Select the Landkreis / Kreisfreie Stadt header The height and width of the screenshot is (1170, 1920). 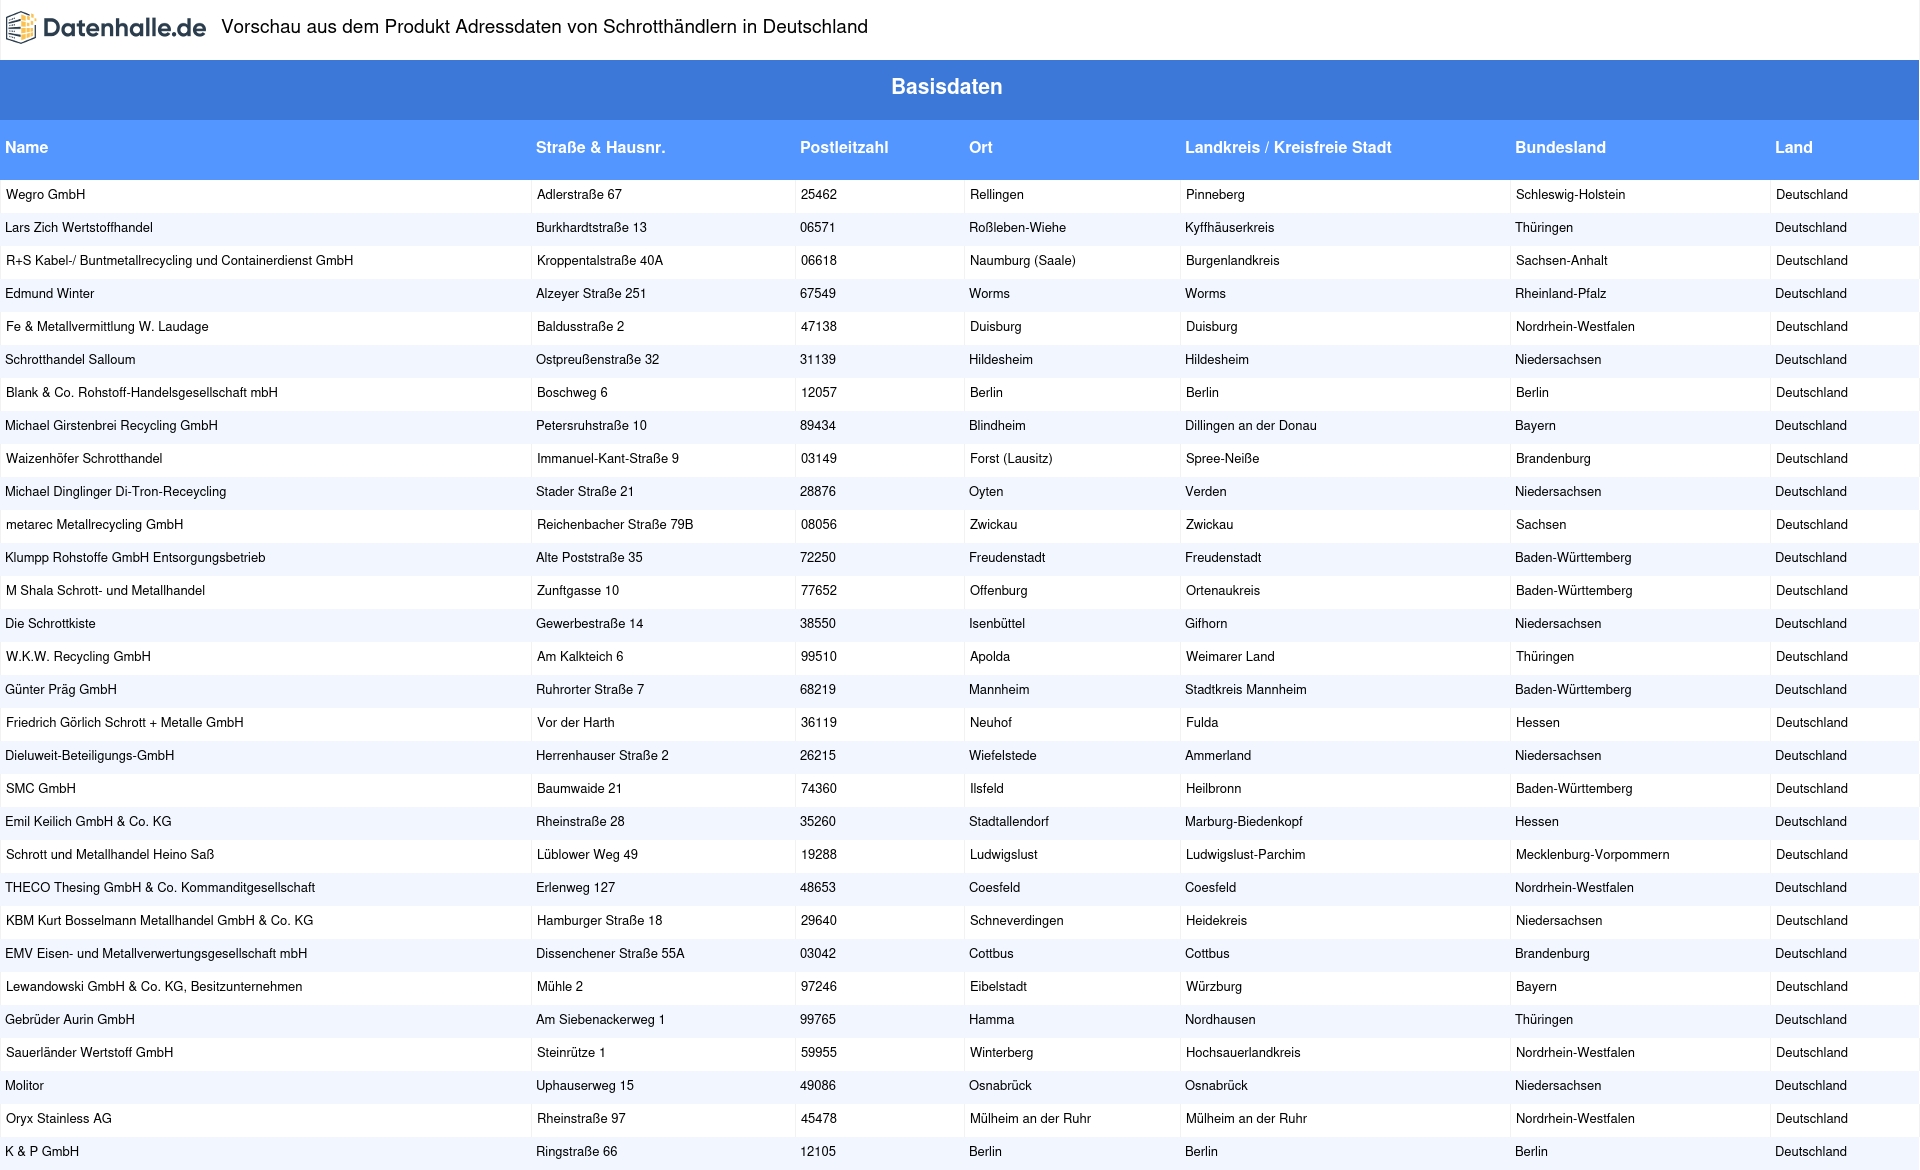coord(1288,148)
